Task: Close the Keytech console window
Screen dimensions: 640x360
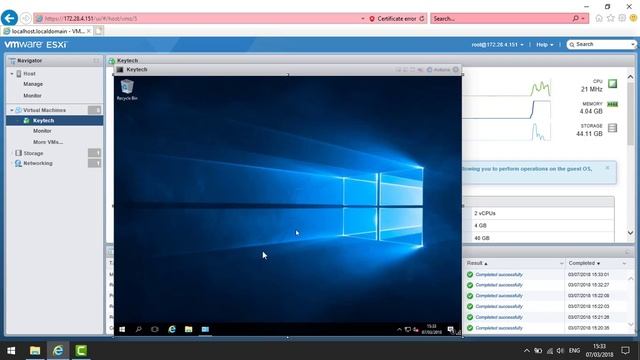Action: point(456,70)
